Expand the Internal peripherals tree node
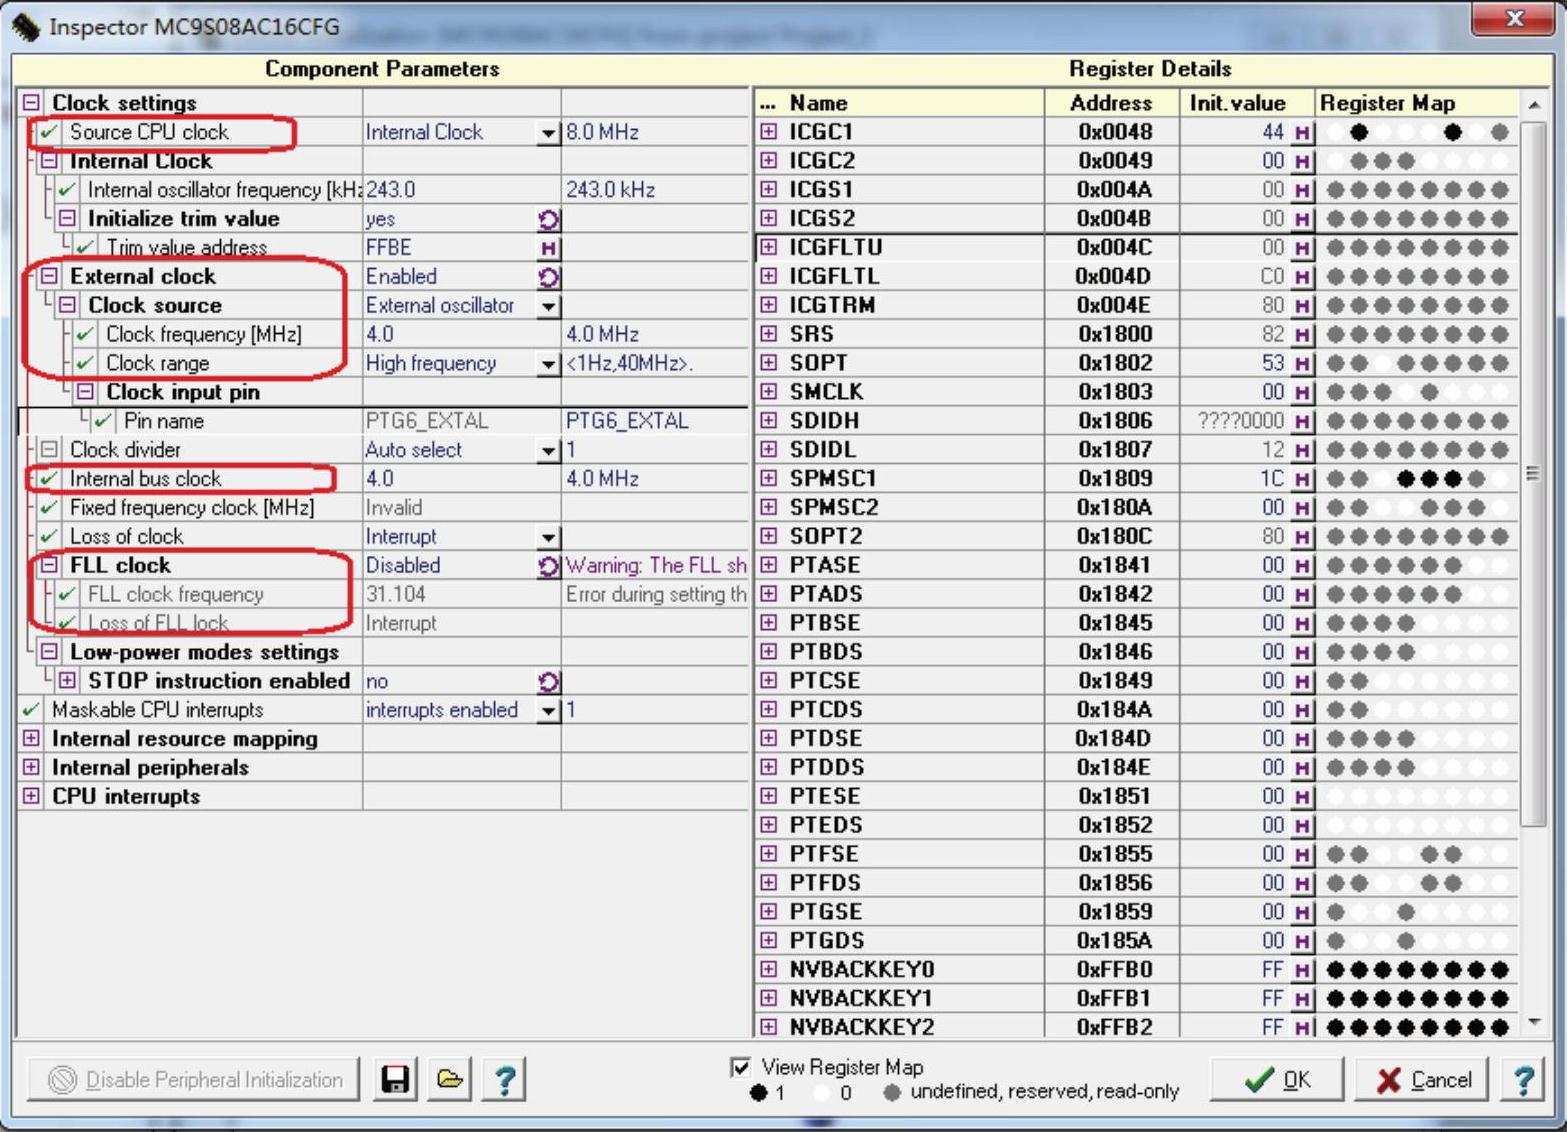 click(31, 768)
